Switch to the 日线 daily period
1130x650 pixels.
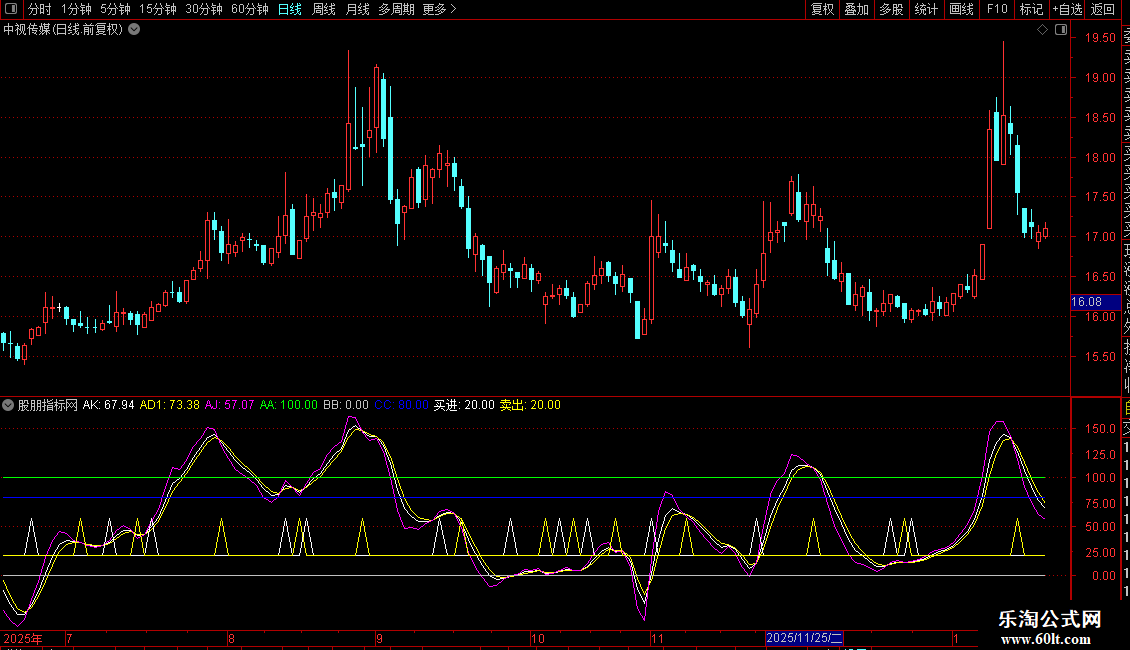click(x=290, y=9)
